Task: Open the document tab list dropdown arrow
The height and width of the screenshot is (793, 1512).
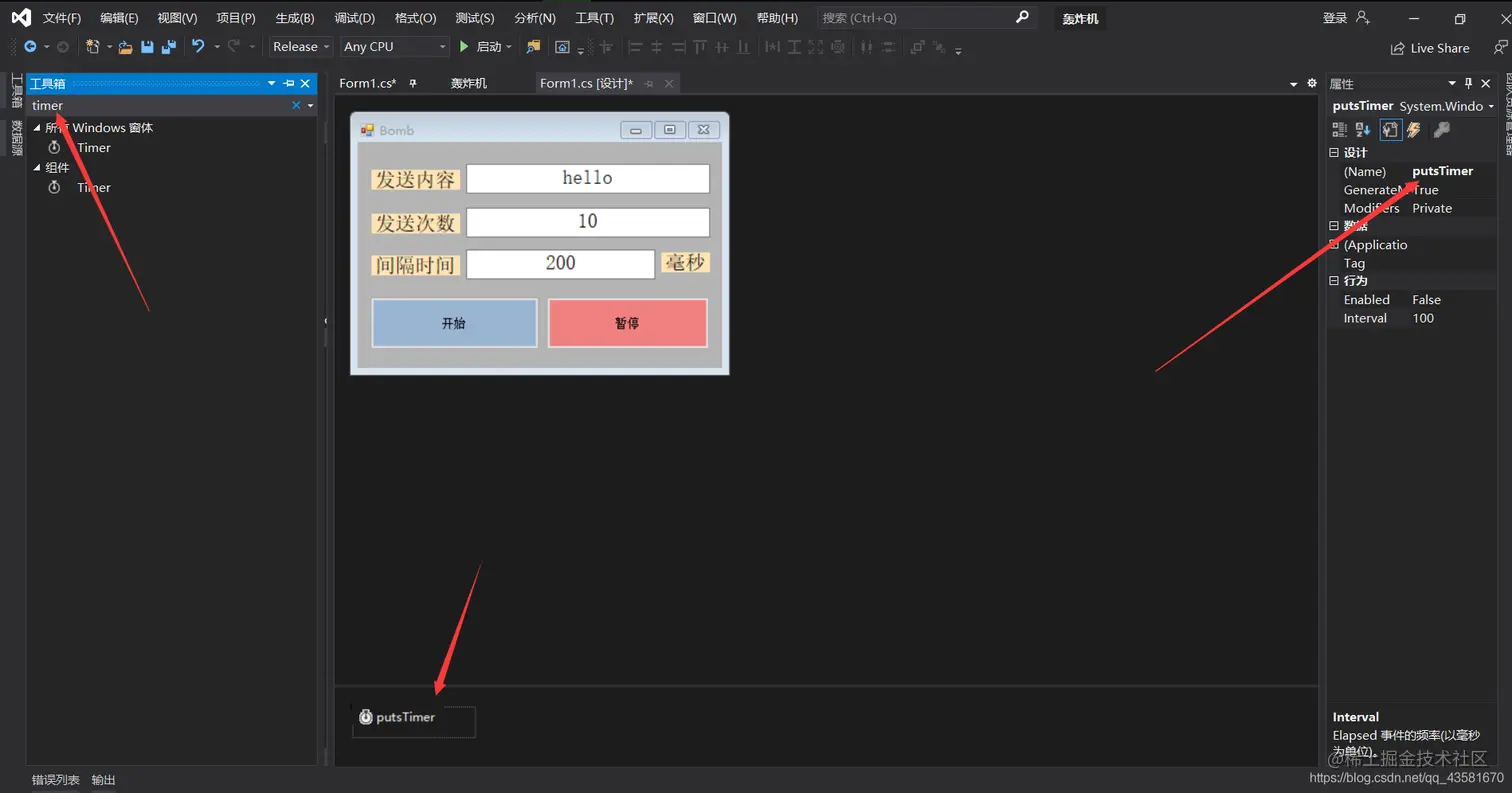Action: coord(1293,84)
